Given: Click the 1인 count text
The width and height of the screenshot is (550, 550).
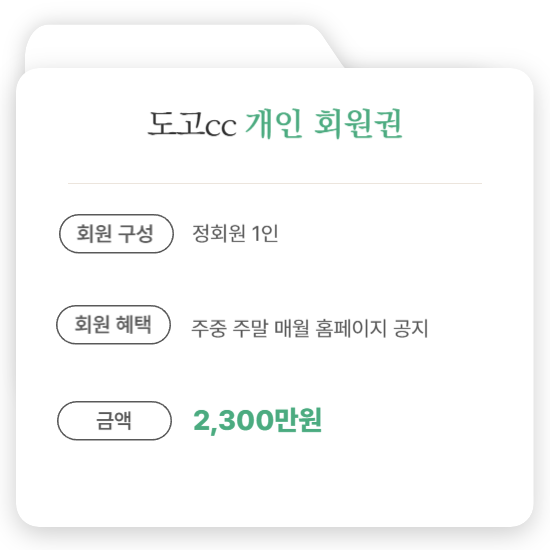Looking at the screenshot, I should [265, 233].
